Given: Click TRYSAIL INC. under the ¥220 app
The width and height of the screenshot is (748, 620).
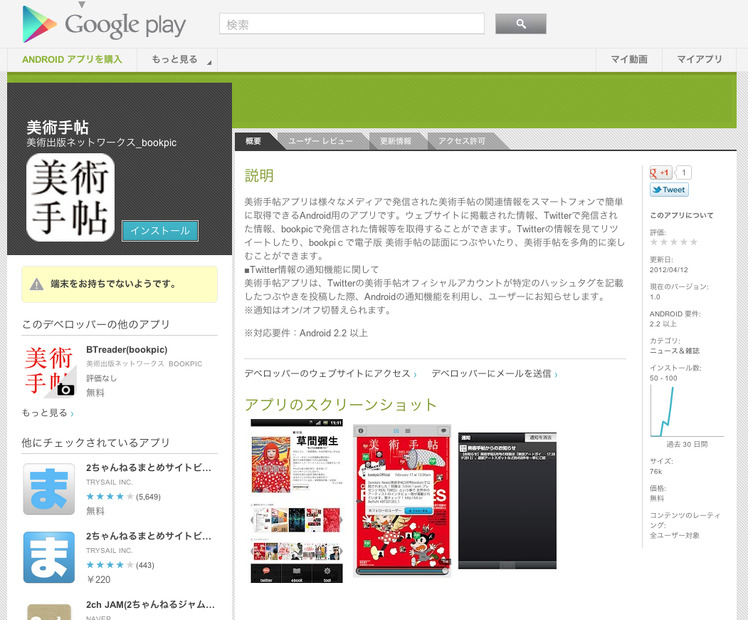Looking at the screenshot, I should point(109,550).
